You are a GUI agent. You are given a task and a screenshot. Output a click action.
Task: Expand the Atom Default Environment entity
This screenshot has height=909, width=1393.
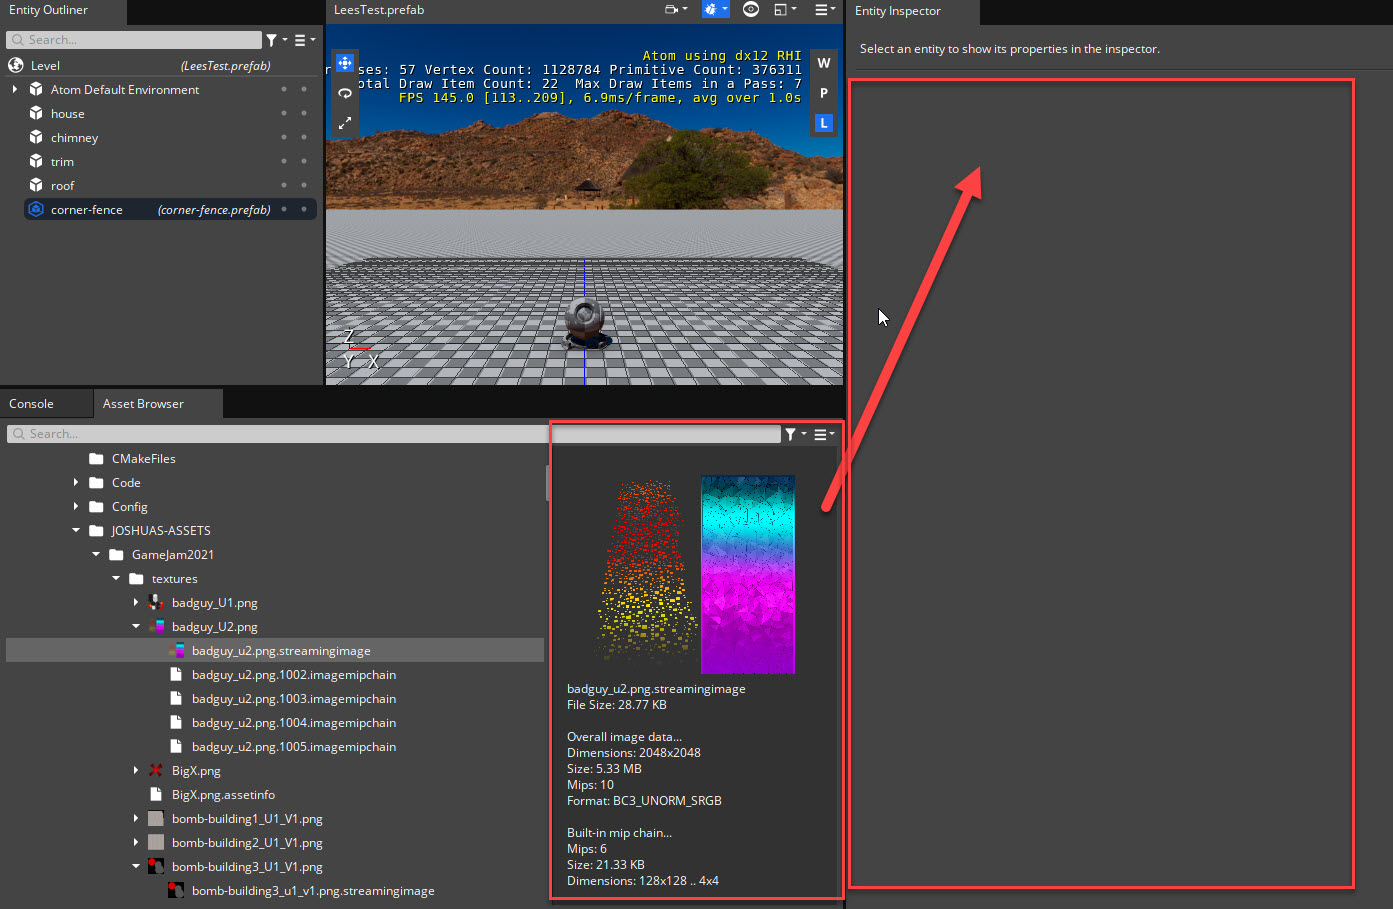pyautogui.click(x=14, y=89)
